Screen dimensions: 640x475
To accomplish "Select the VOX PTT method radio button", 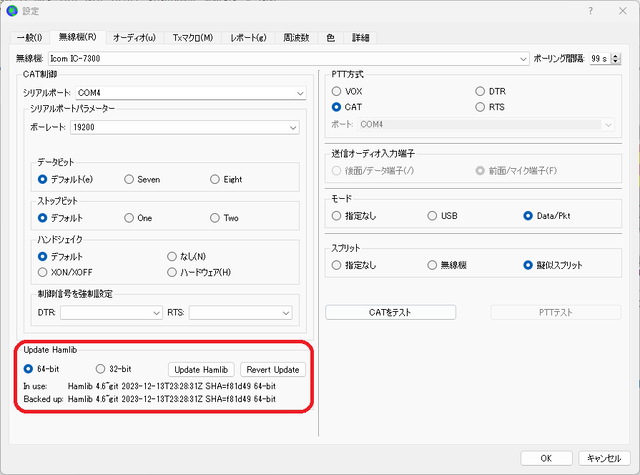I will point(336,91).
